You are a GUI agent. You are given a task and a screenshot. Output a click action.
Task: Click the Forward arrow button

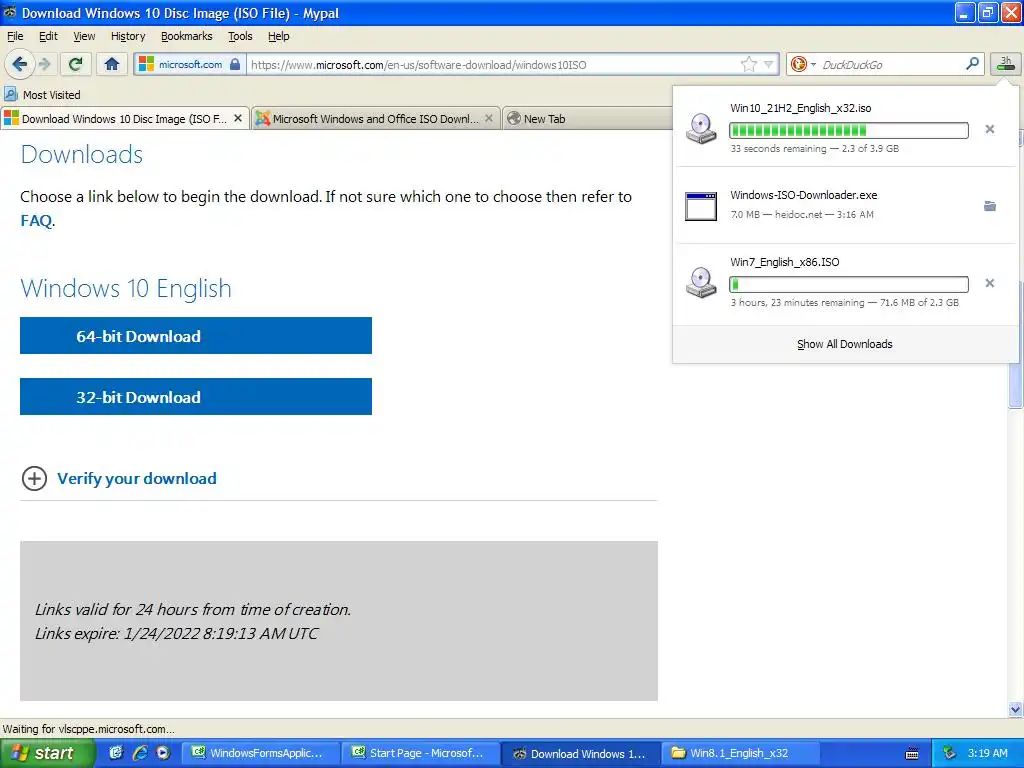tap(44, 64)
